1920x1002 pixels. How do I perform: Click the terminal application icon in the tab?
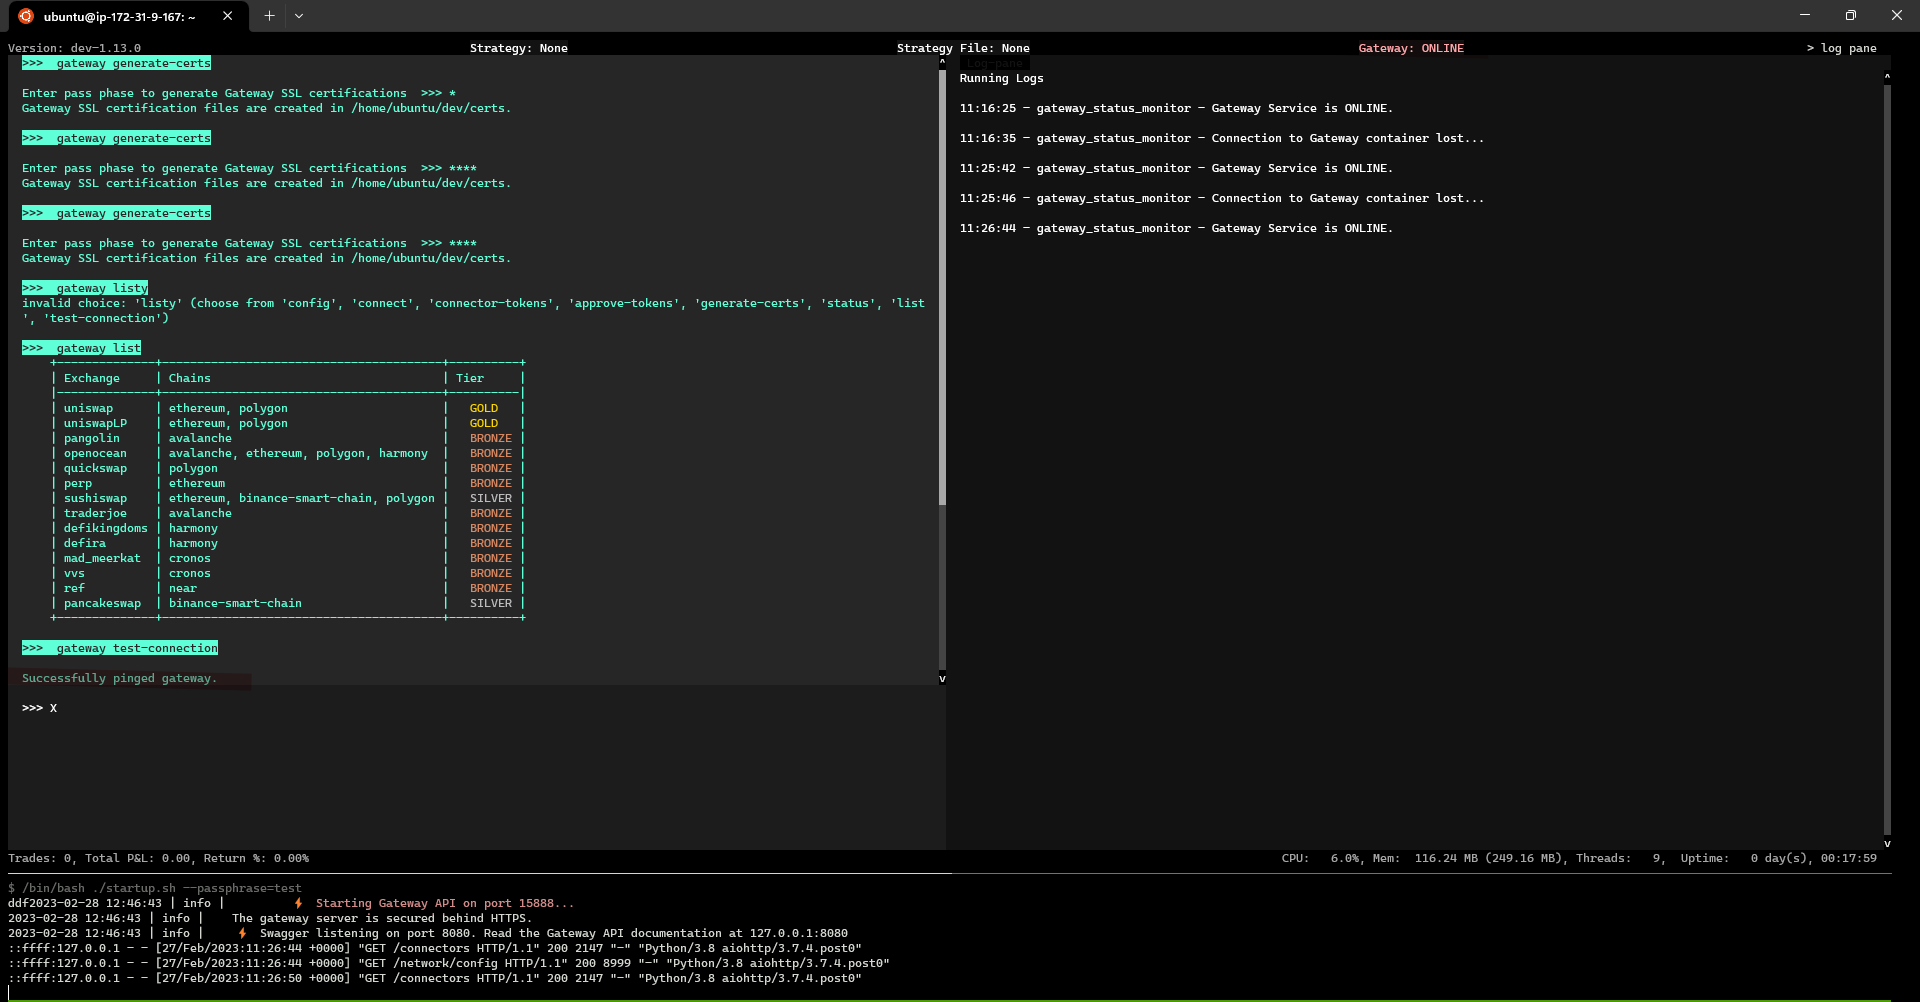(x=24, y=16)
